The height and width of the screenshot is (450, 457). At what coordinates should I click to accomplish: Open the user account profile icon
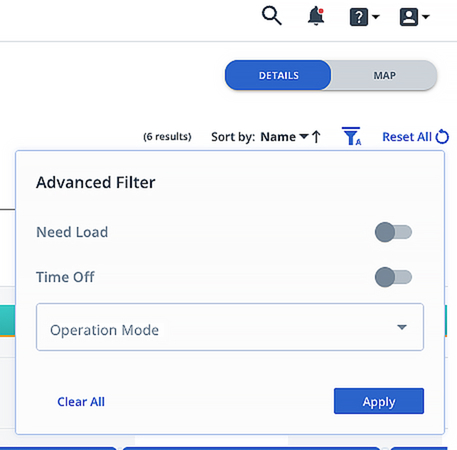[409, 17]
